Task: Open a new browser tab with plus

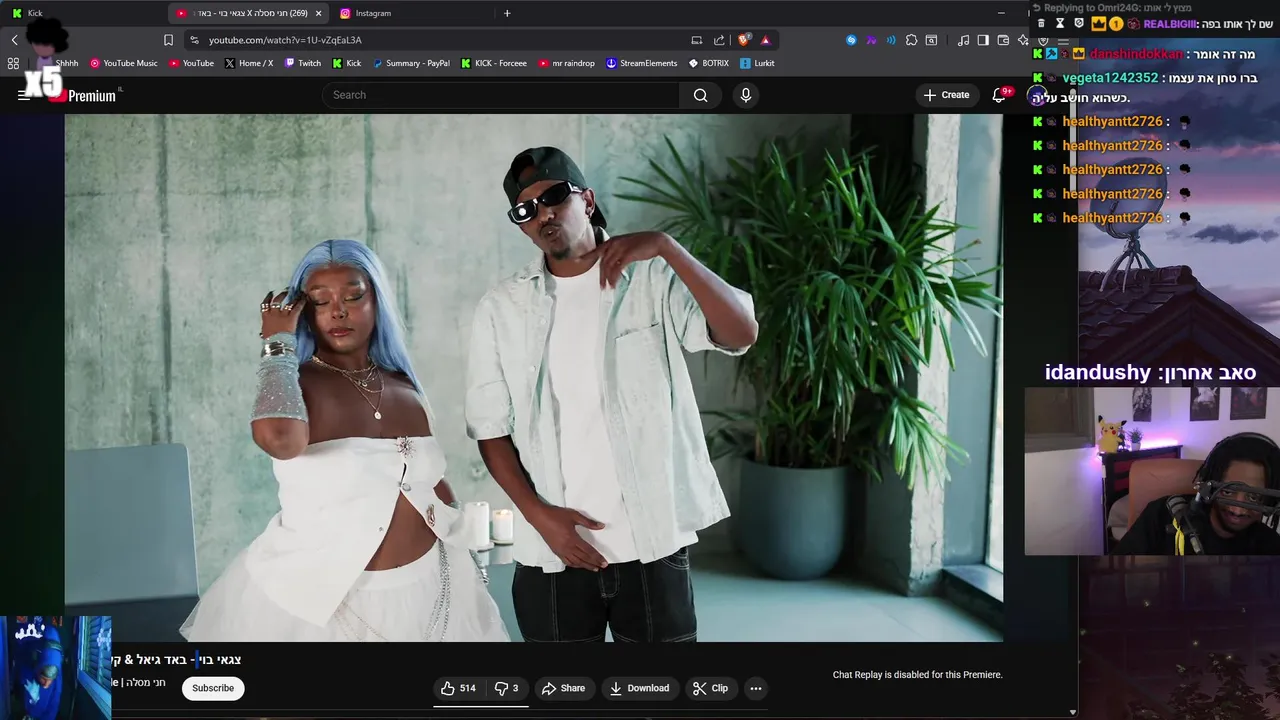Action: click(x=507, y=13)
